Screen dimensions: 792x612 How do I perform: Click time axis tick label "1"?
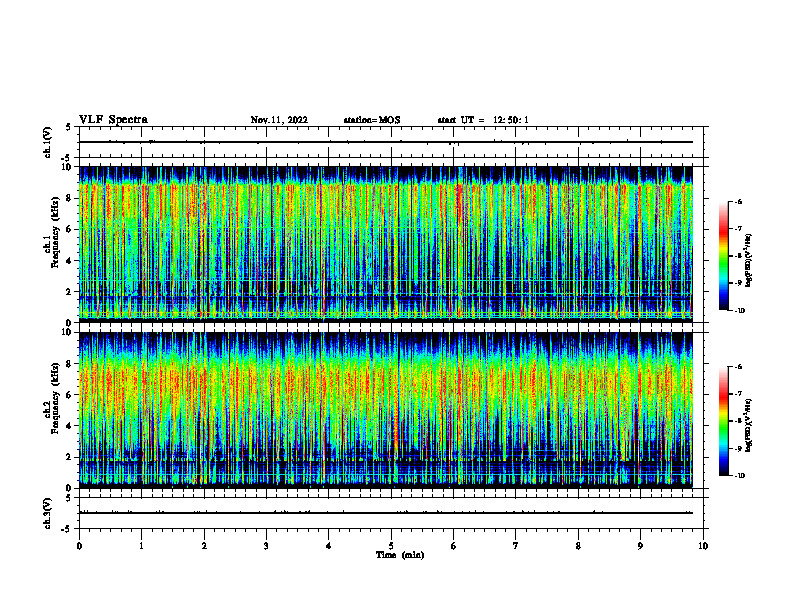142,546
